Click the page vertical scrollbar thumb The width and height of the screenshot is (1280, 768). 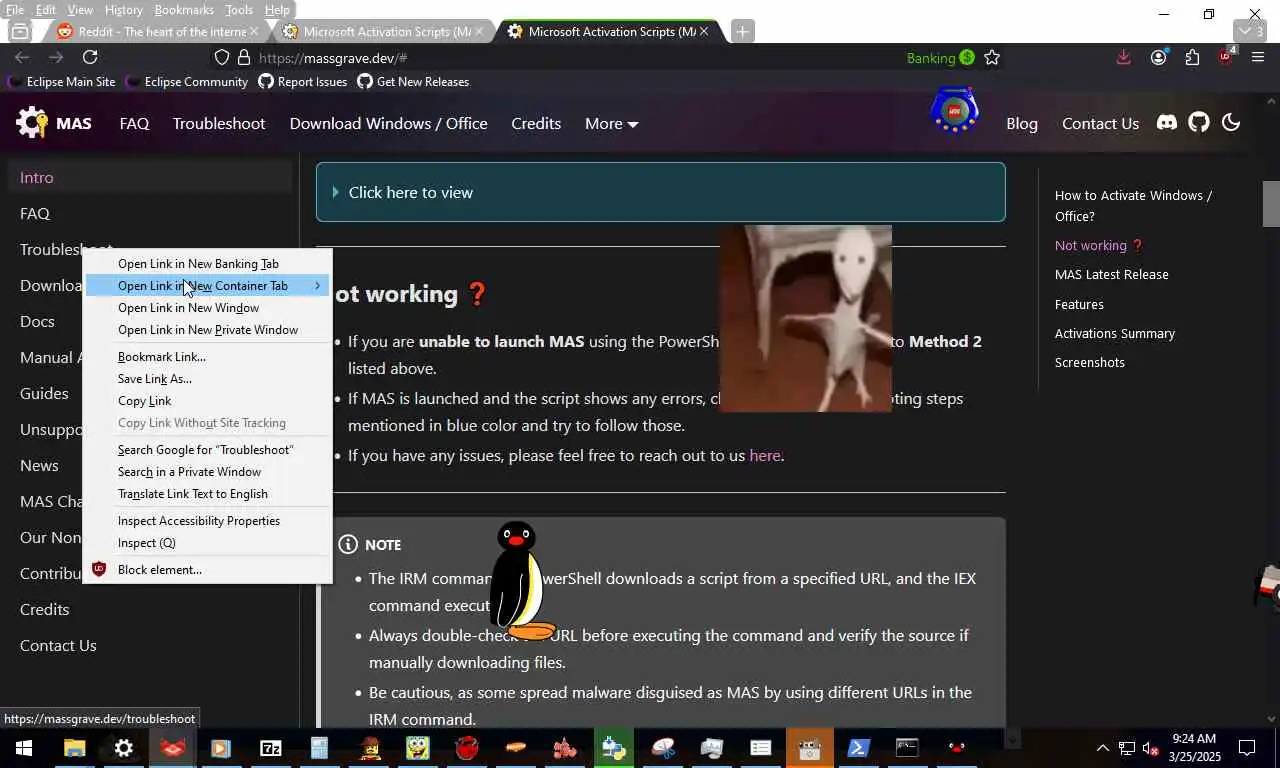(x=1272, y=204)
